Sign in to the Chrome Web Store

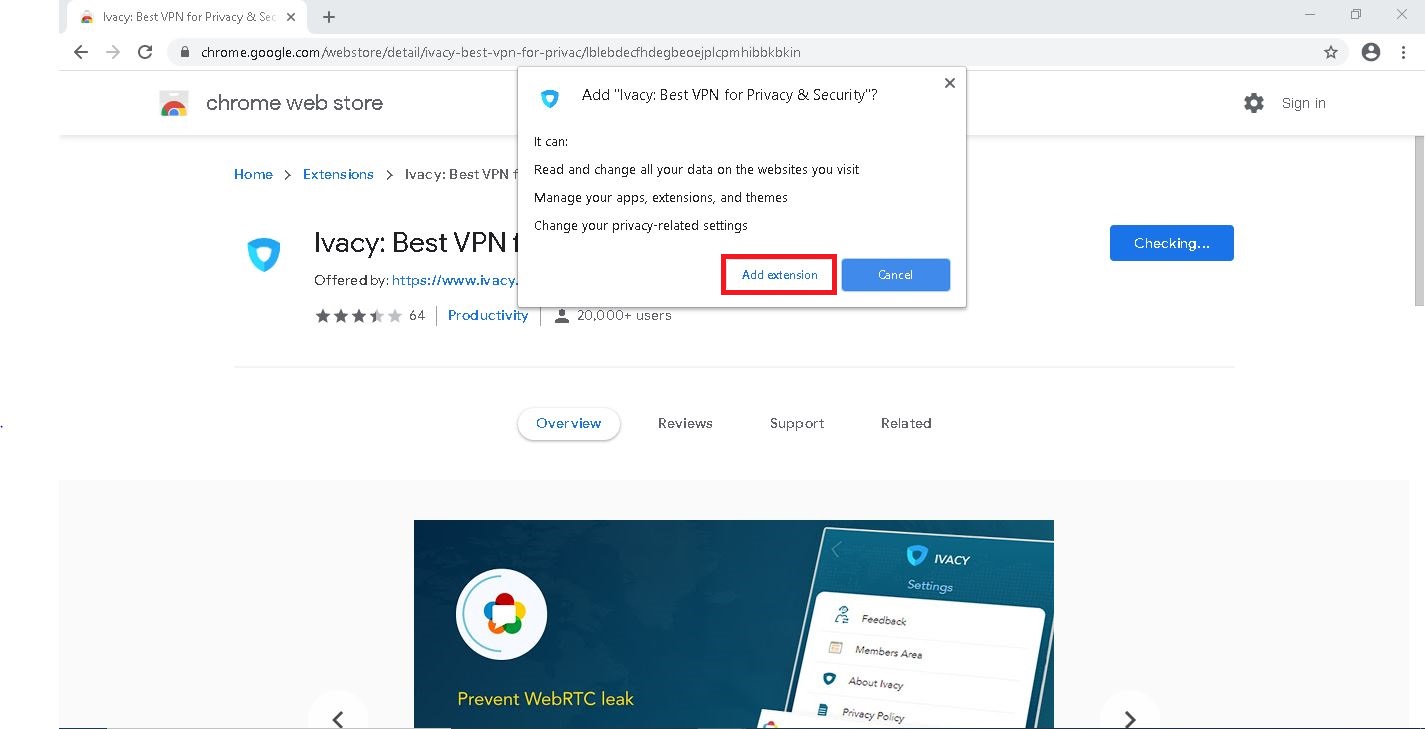click(1303, 103)
